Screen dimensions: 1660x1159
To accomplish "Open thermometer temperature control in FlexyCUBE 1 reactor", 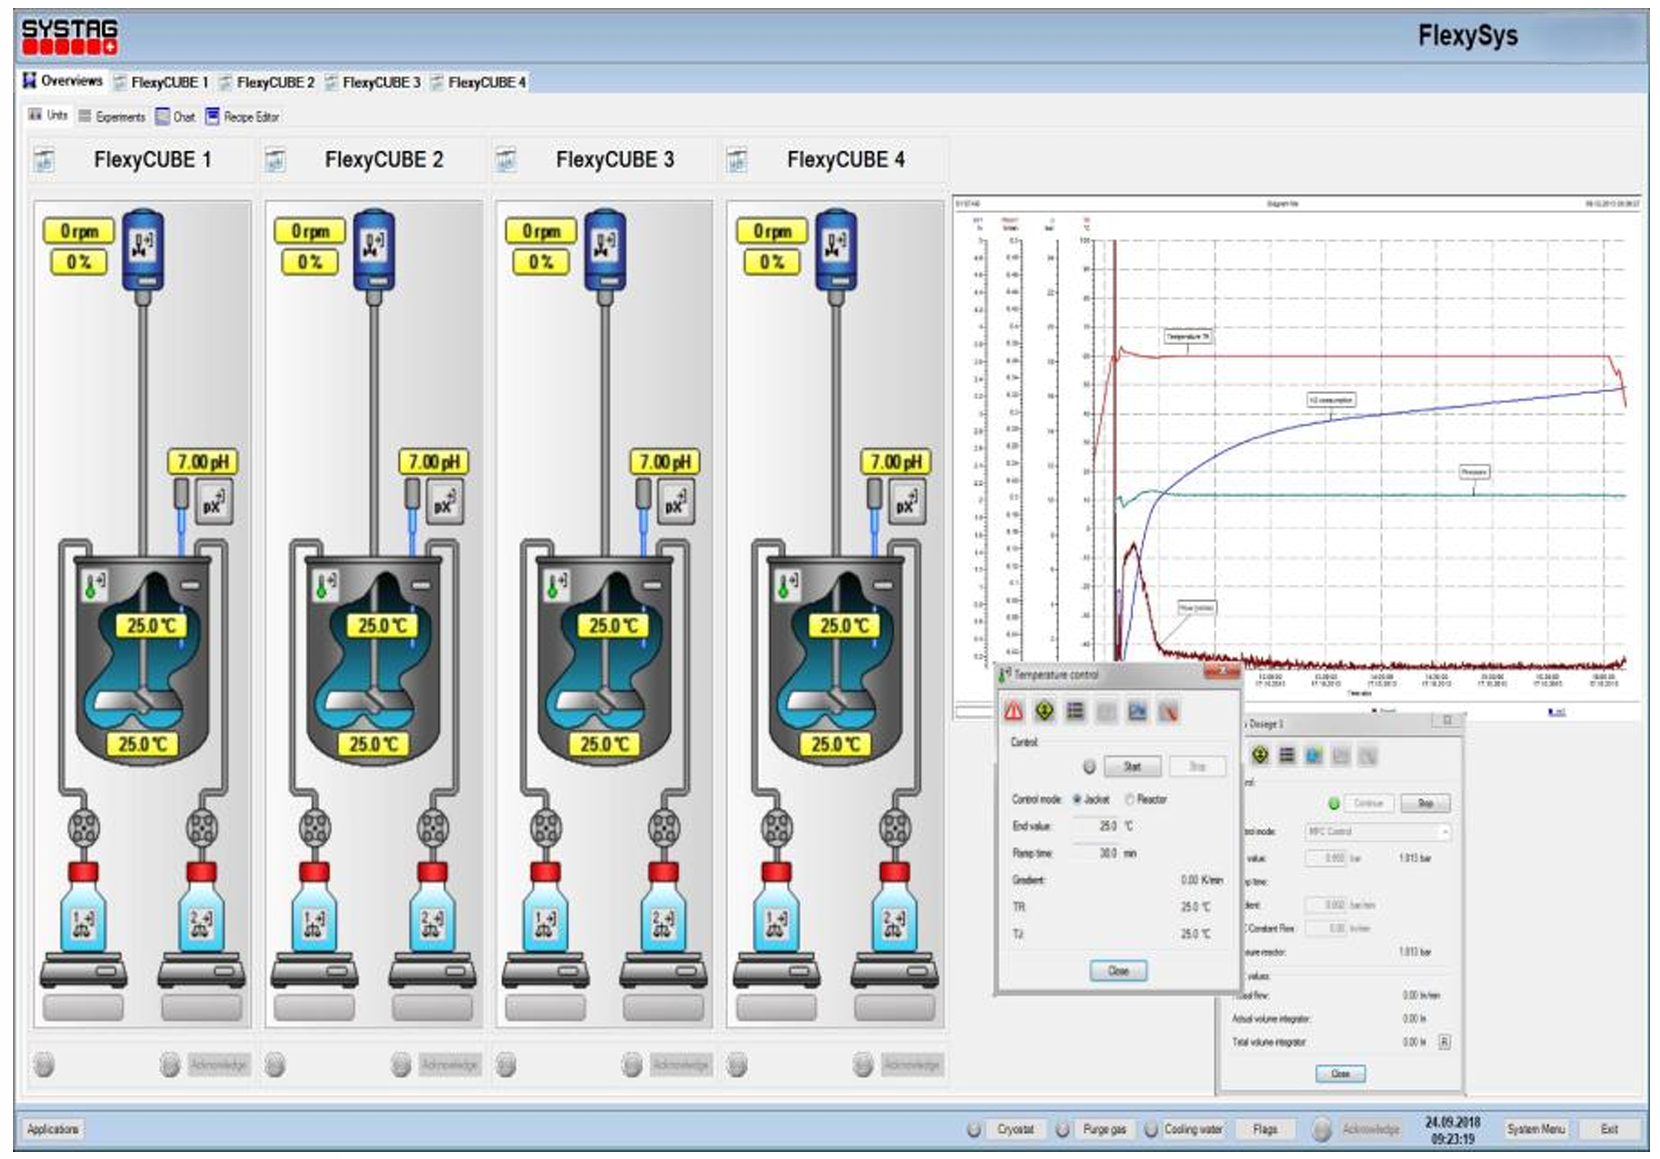I will (x=94, y=586).
